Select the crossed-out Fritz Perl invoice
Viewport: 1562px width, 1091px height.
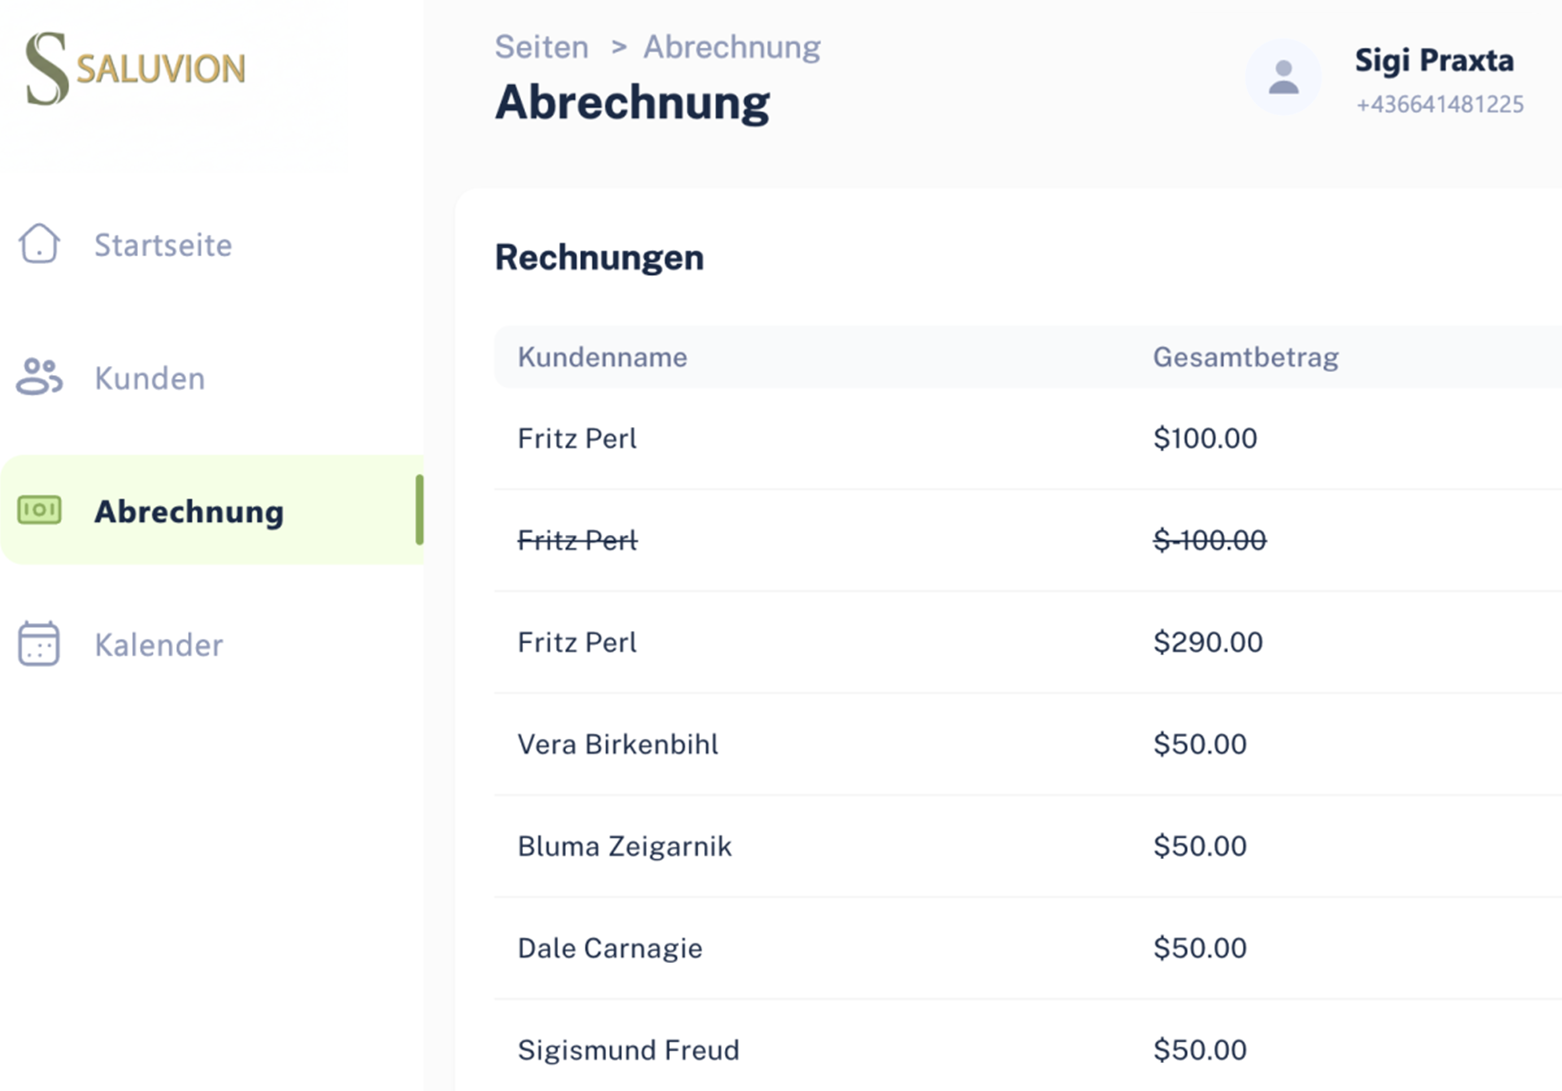tap(577, 540)
